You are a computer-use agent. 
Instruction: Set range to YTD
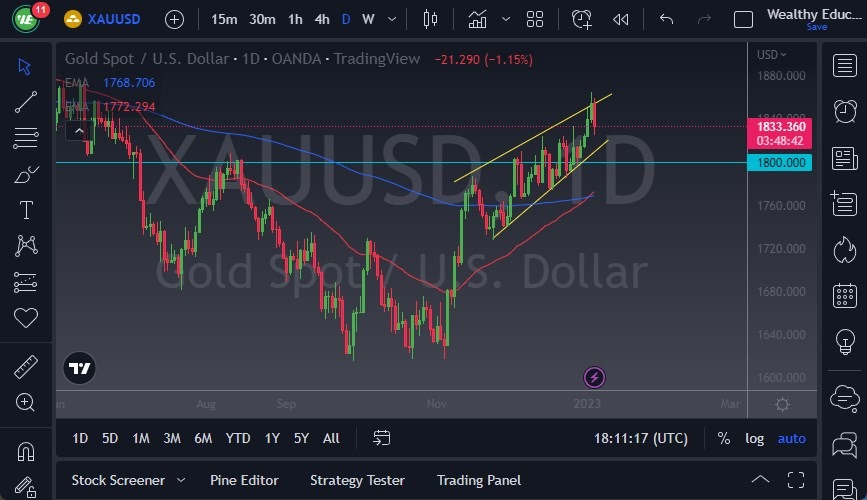click(x=238, y=438)
